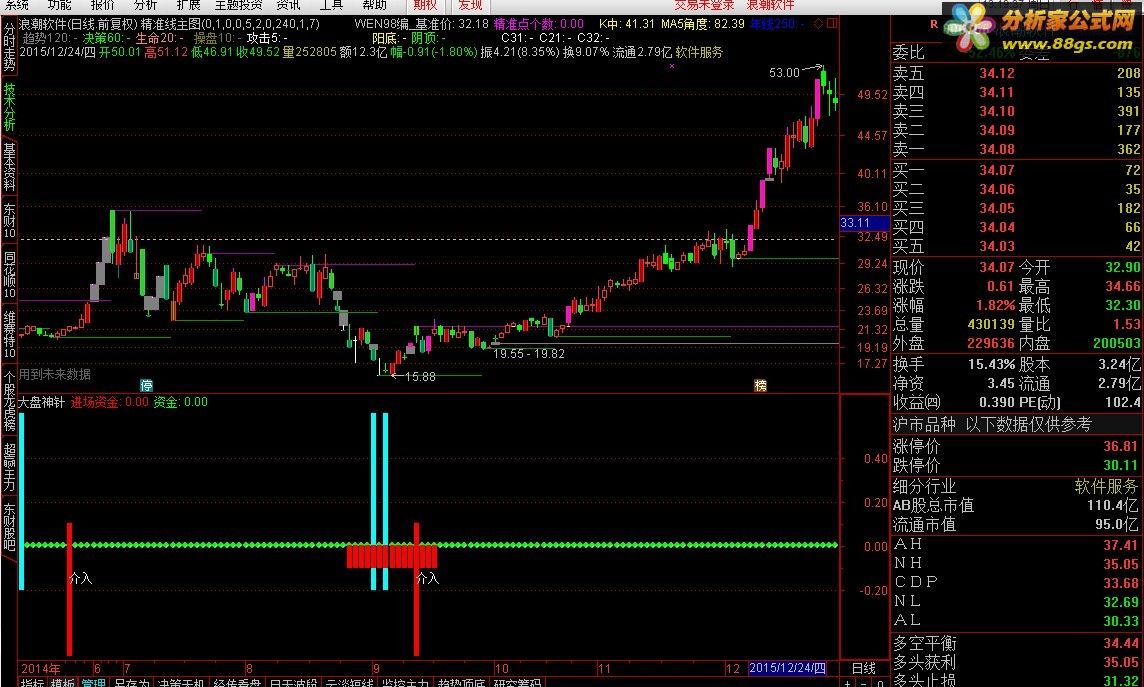Viewport: 1144px width, 687px height.
Task: Open the 分析 menu
Action: [x=145, y=5]
